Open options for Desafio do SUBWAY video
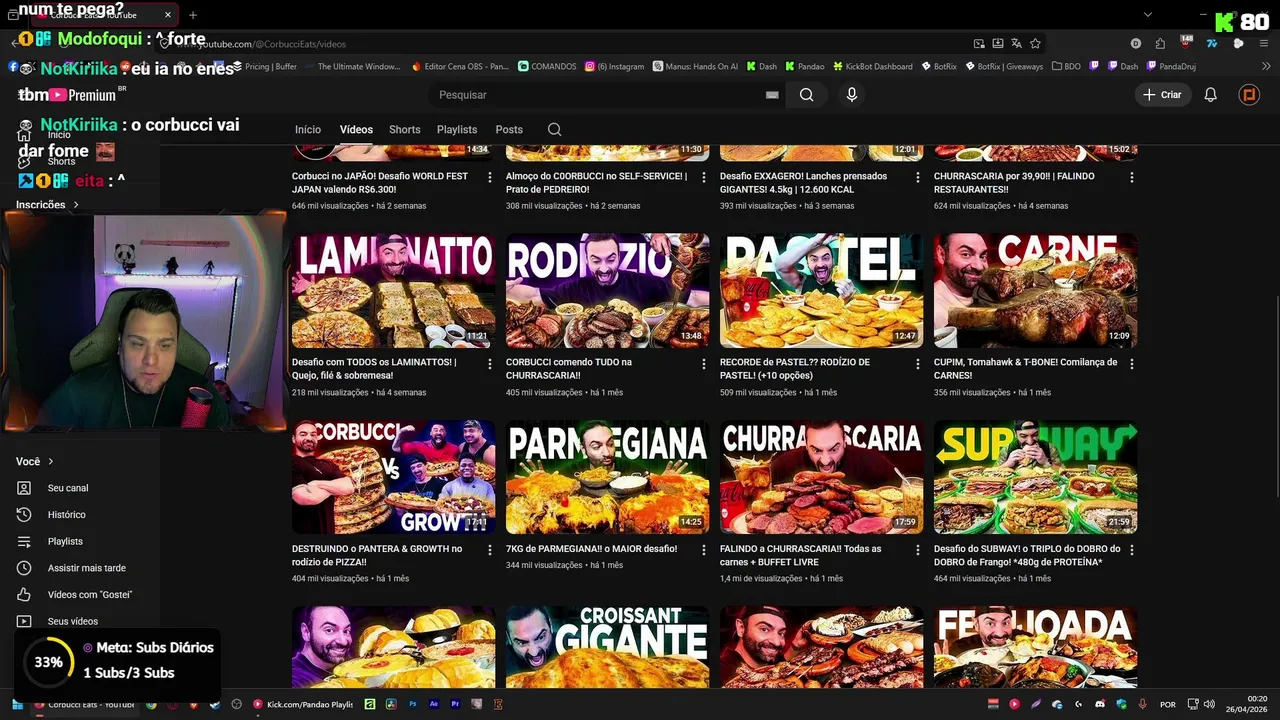 [x=1132, y=550]
